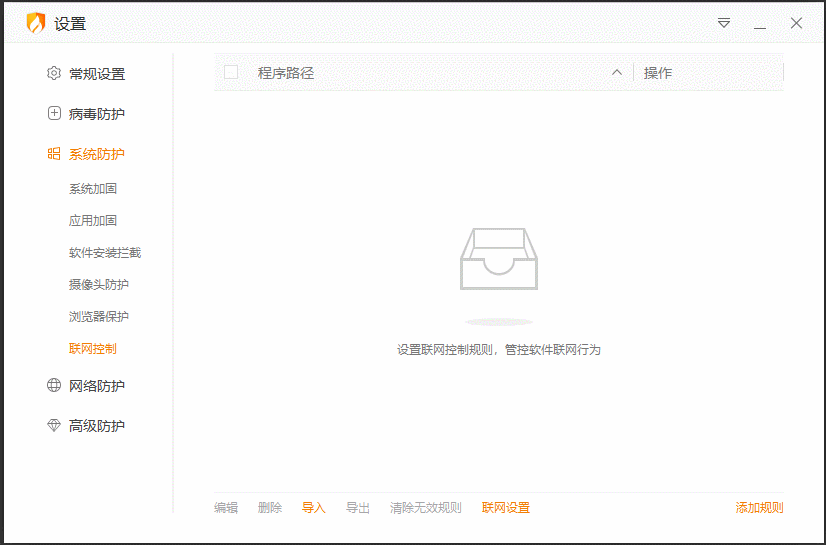Image resolution: width=826 pixels, height=545 pixels.
Task: Open 联网设置 link
Action: tap(506, 508)
